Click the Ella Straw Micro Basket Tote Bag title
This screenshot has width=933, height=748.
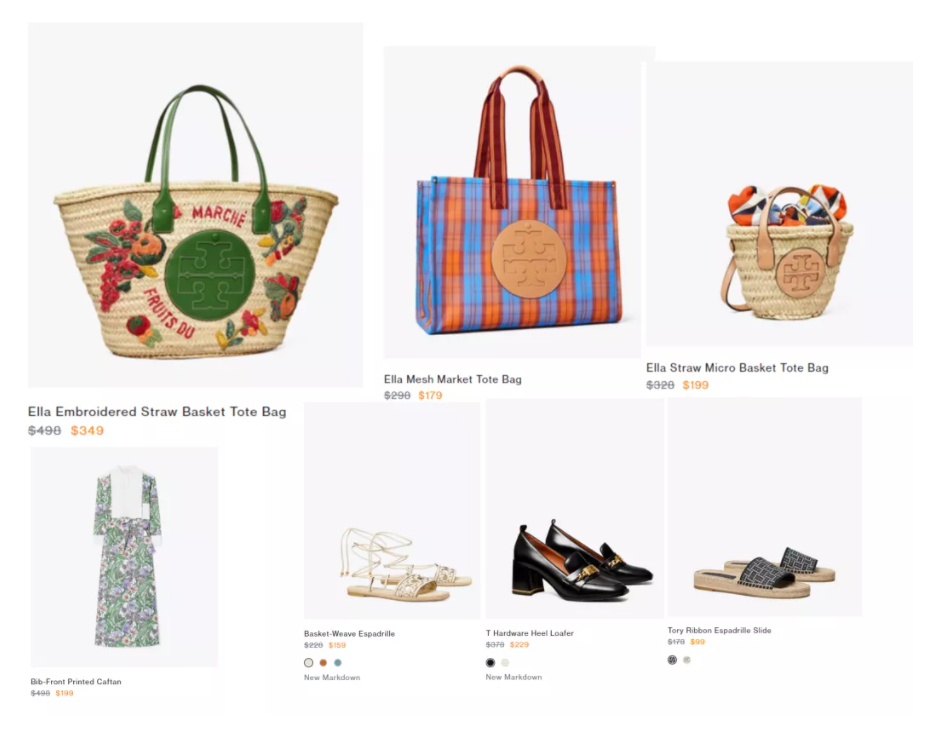point(737,368)
